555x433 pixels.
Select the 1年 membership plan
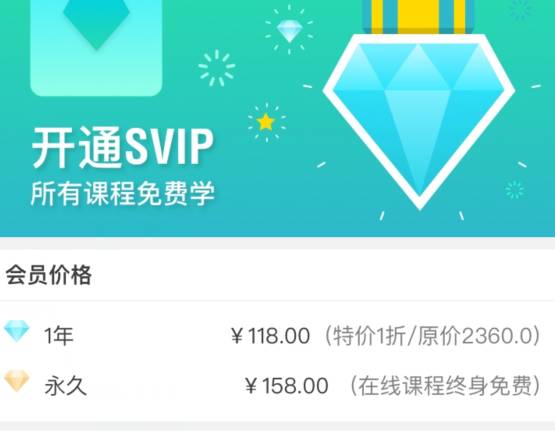pos(278,335)
